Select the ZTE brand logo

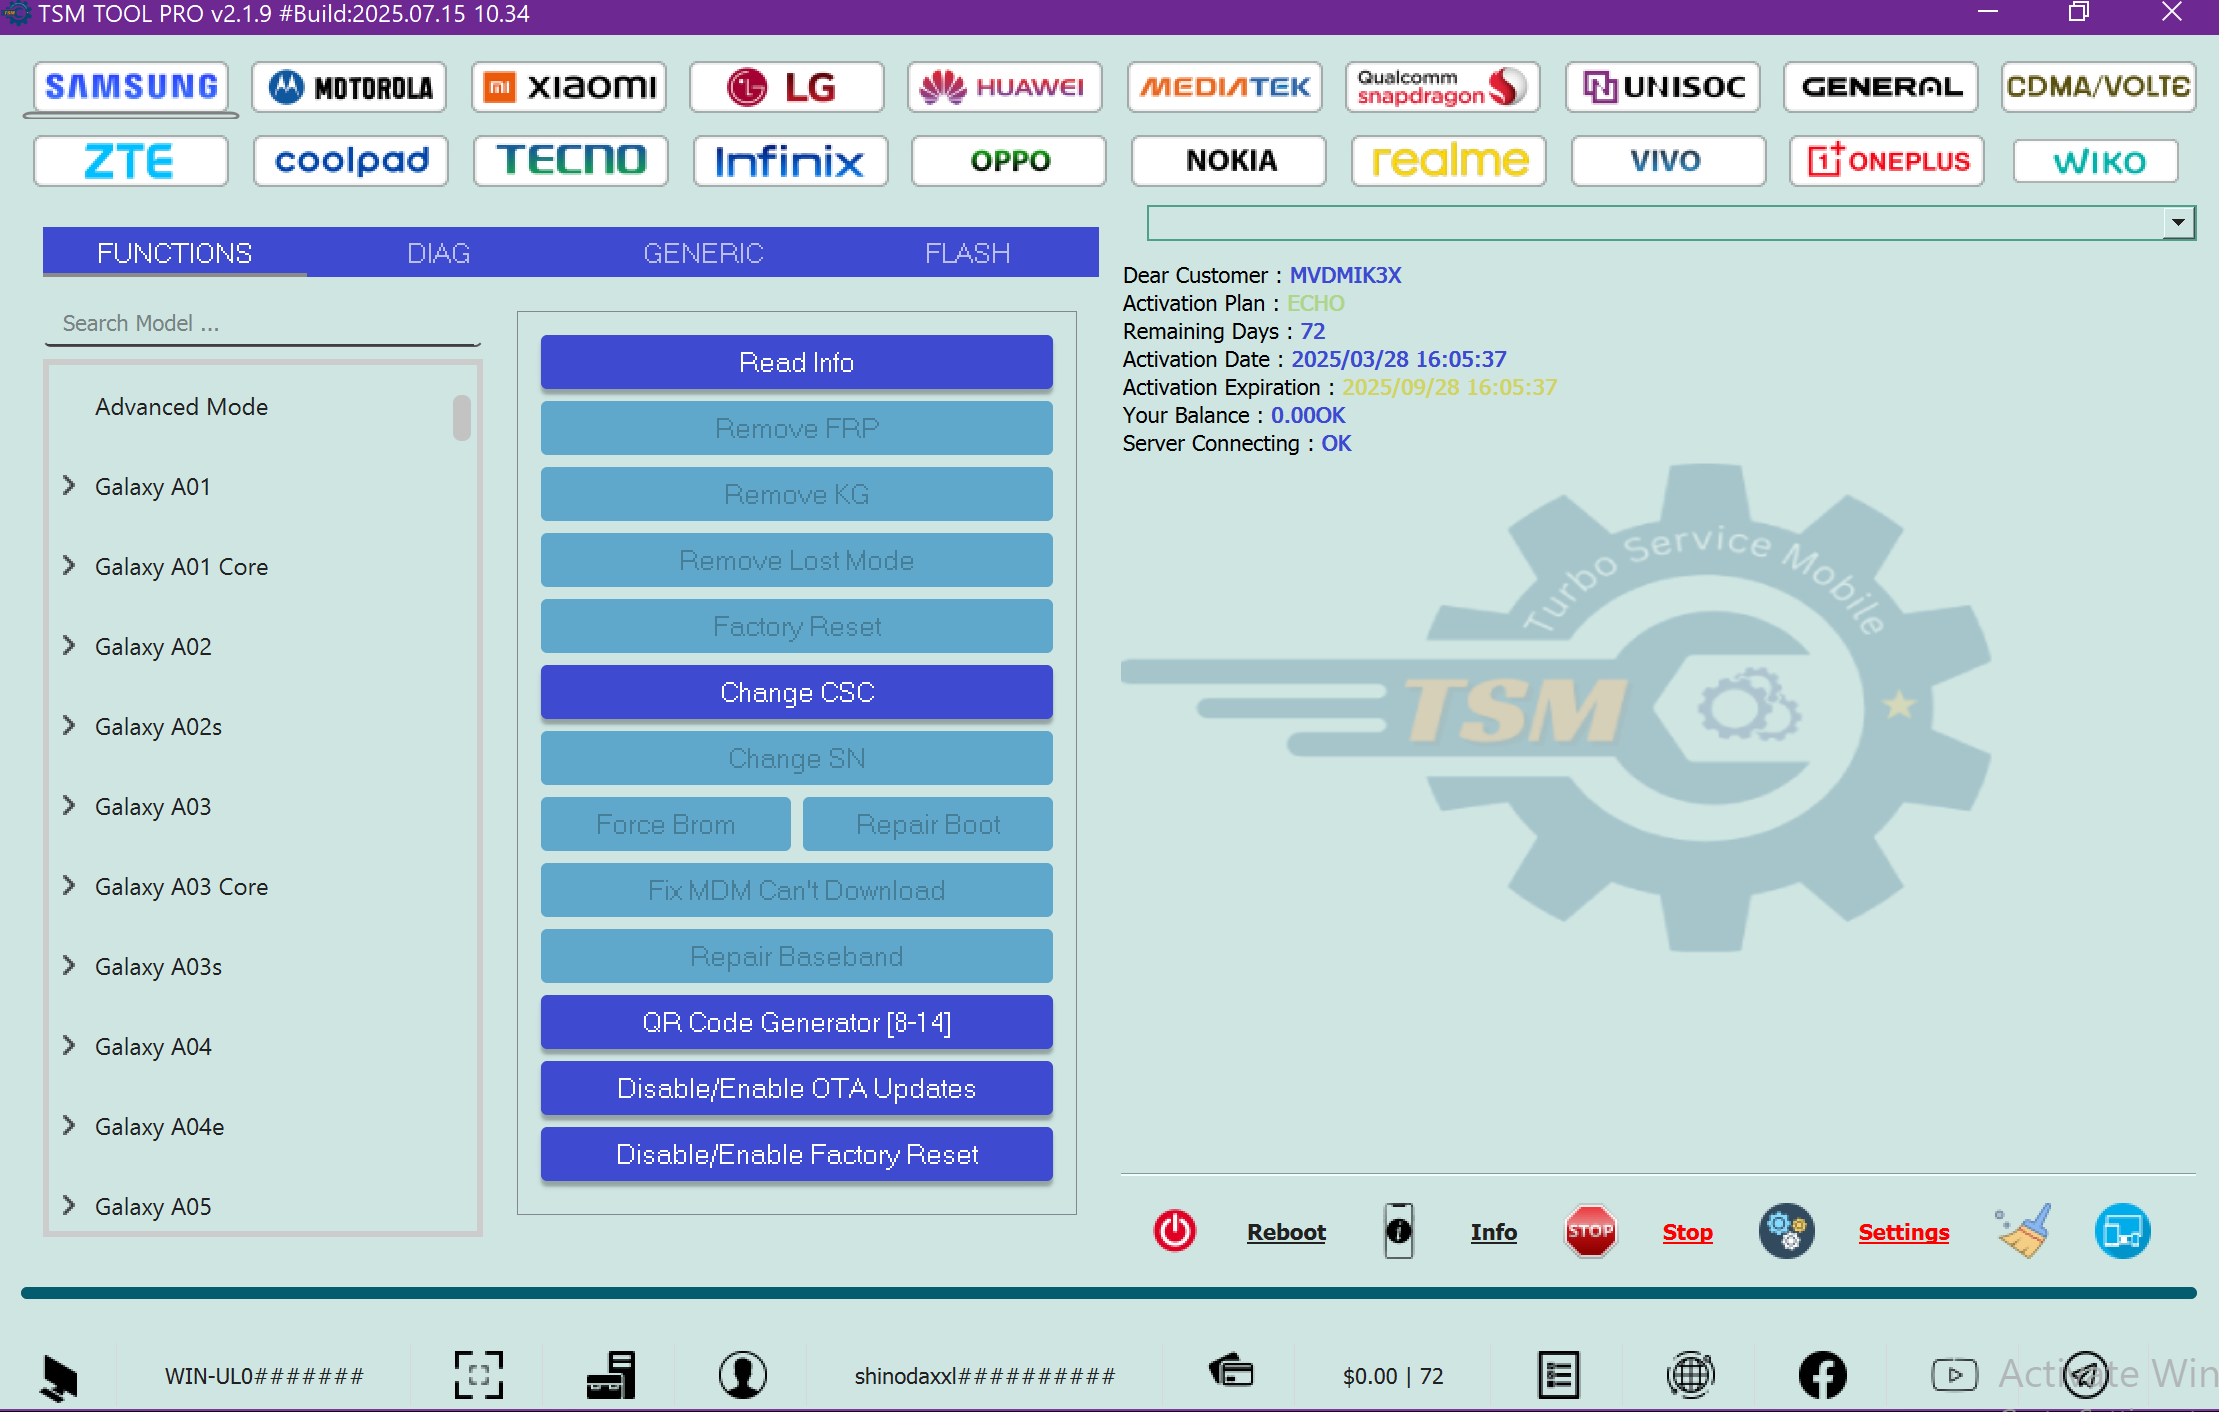pos(131,161)
